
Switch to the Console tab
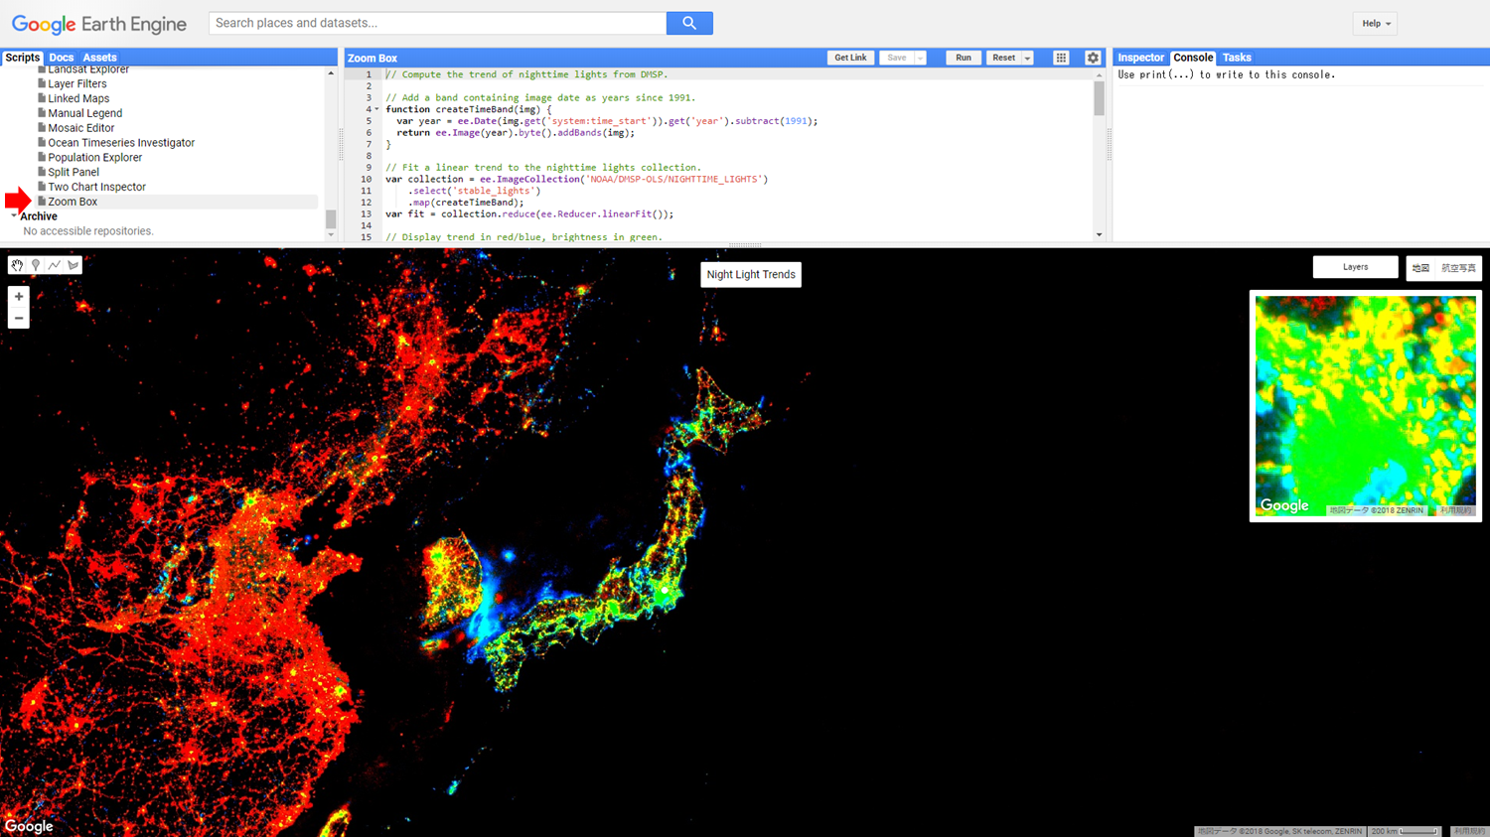click(1193, 58)
